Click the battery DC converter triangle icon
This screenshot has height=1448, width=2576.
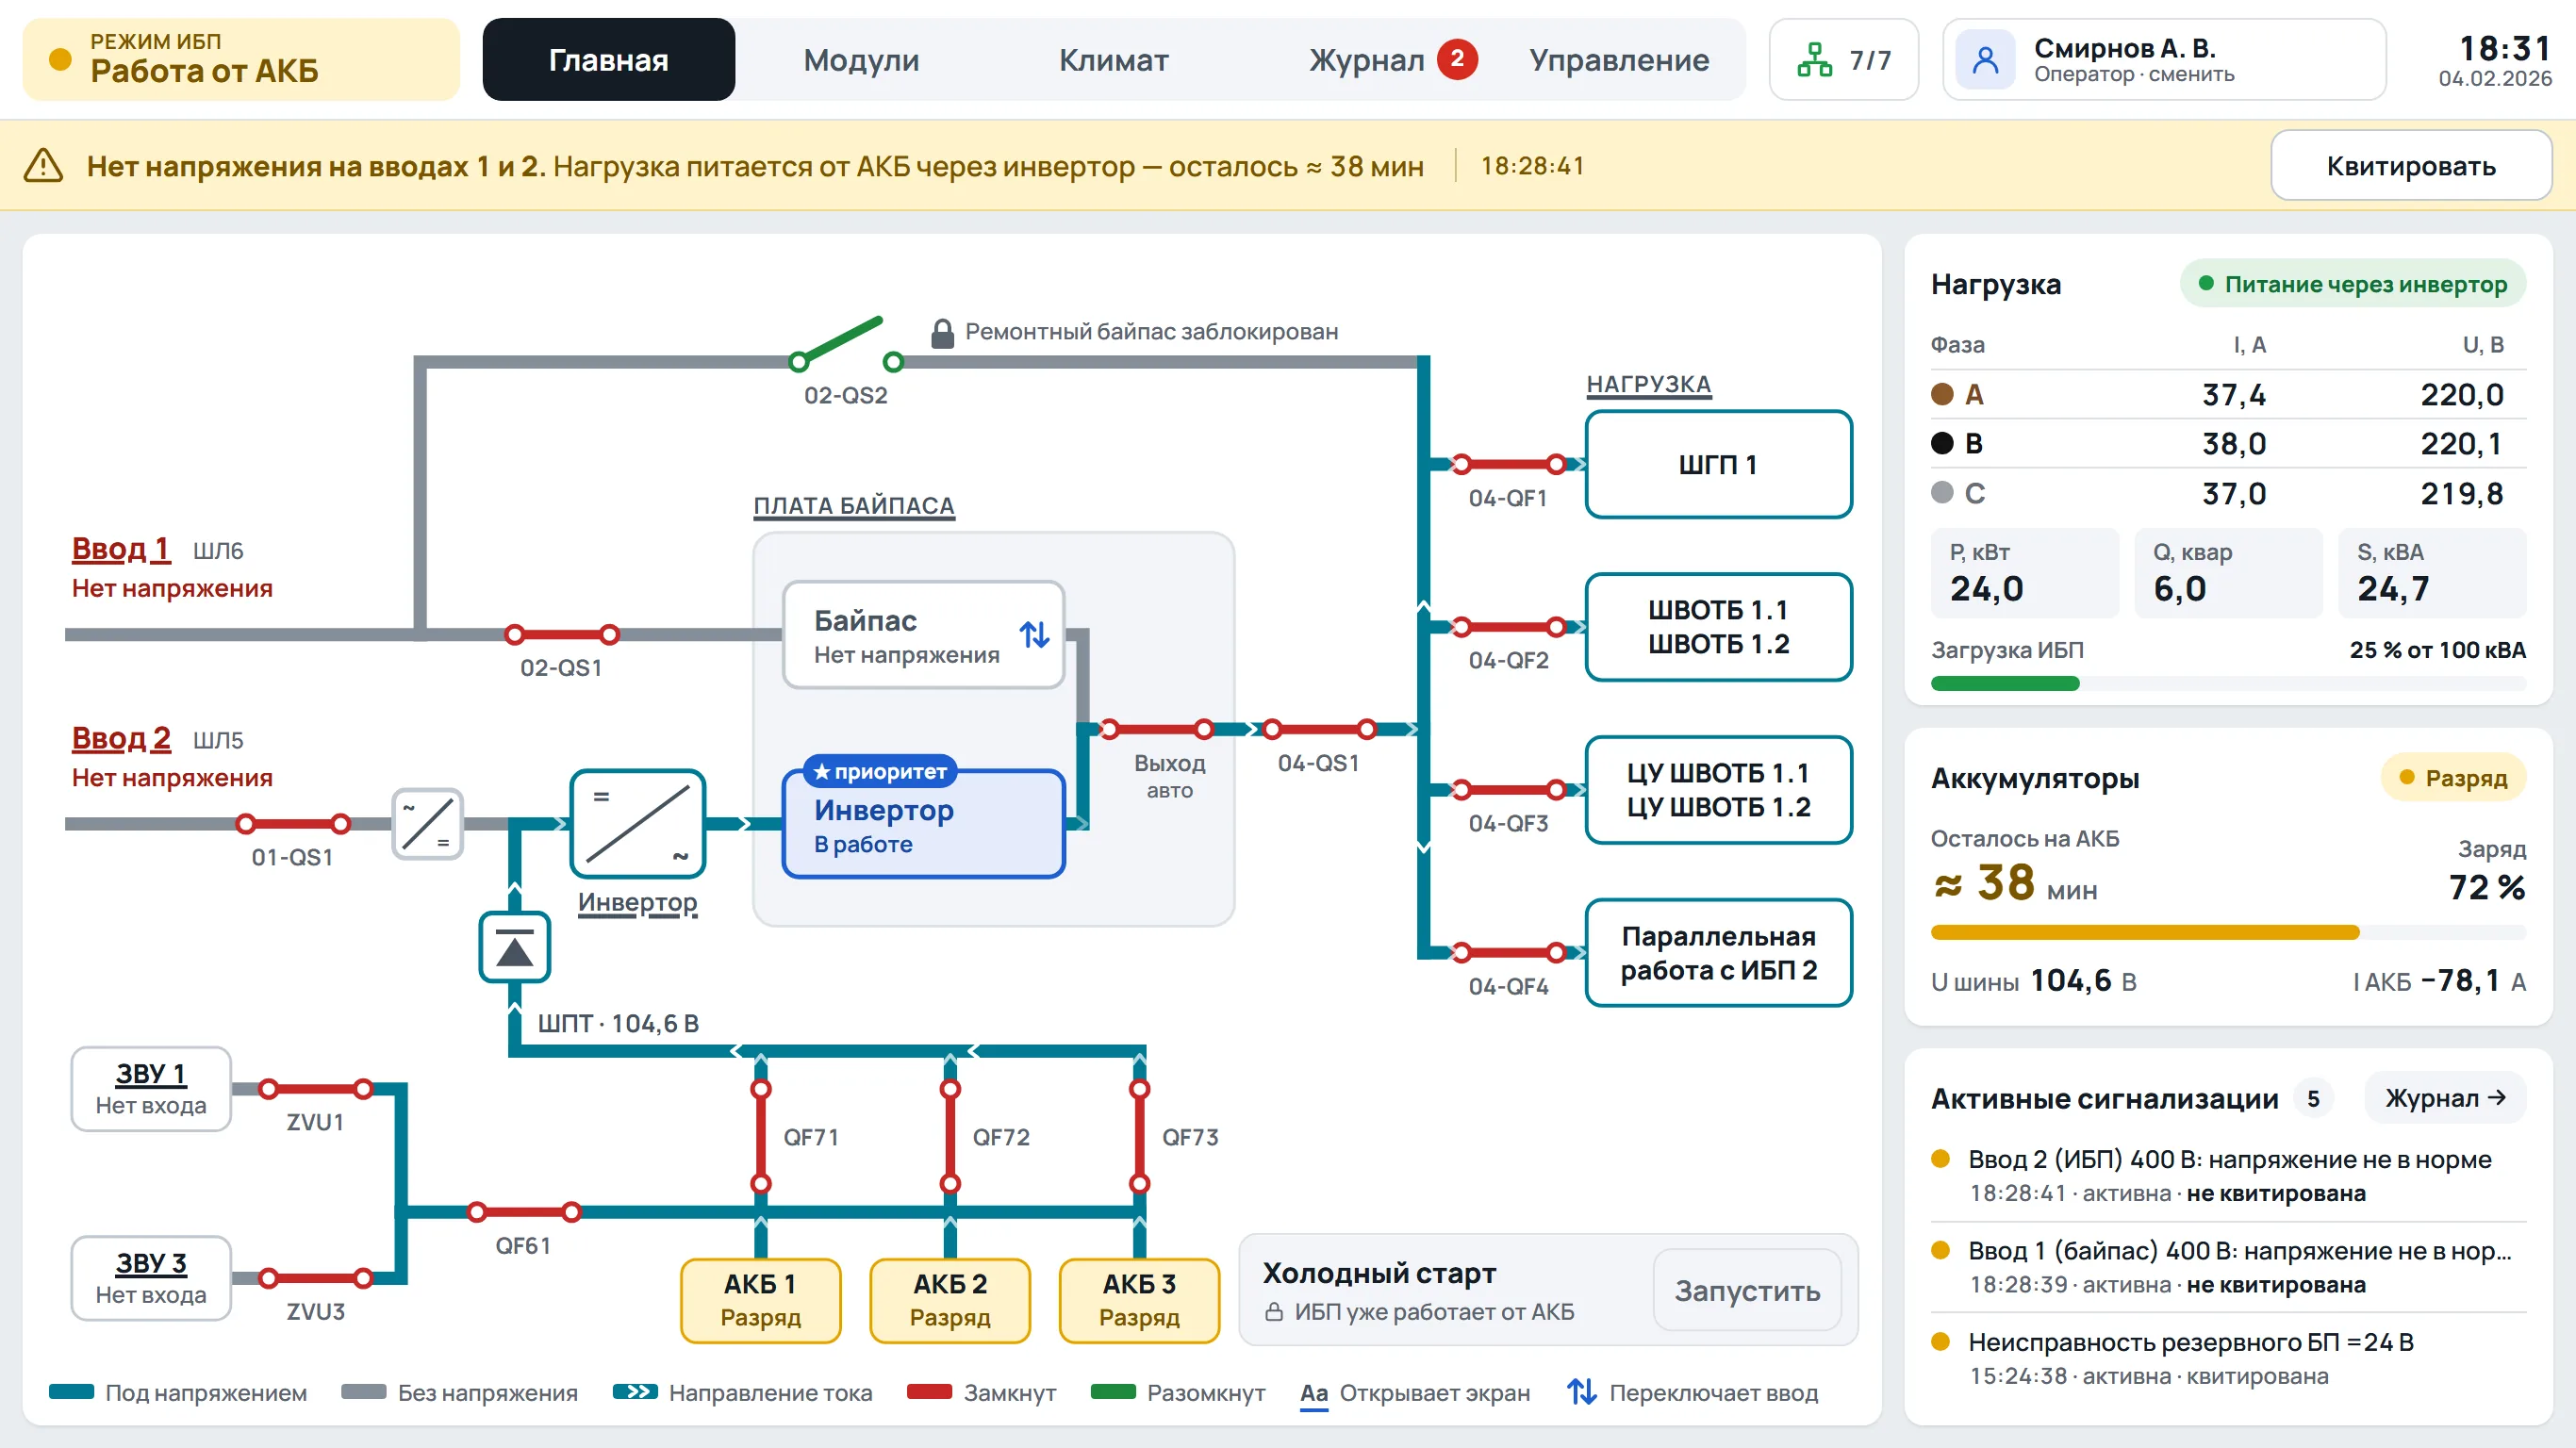pos(514,946)
